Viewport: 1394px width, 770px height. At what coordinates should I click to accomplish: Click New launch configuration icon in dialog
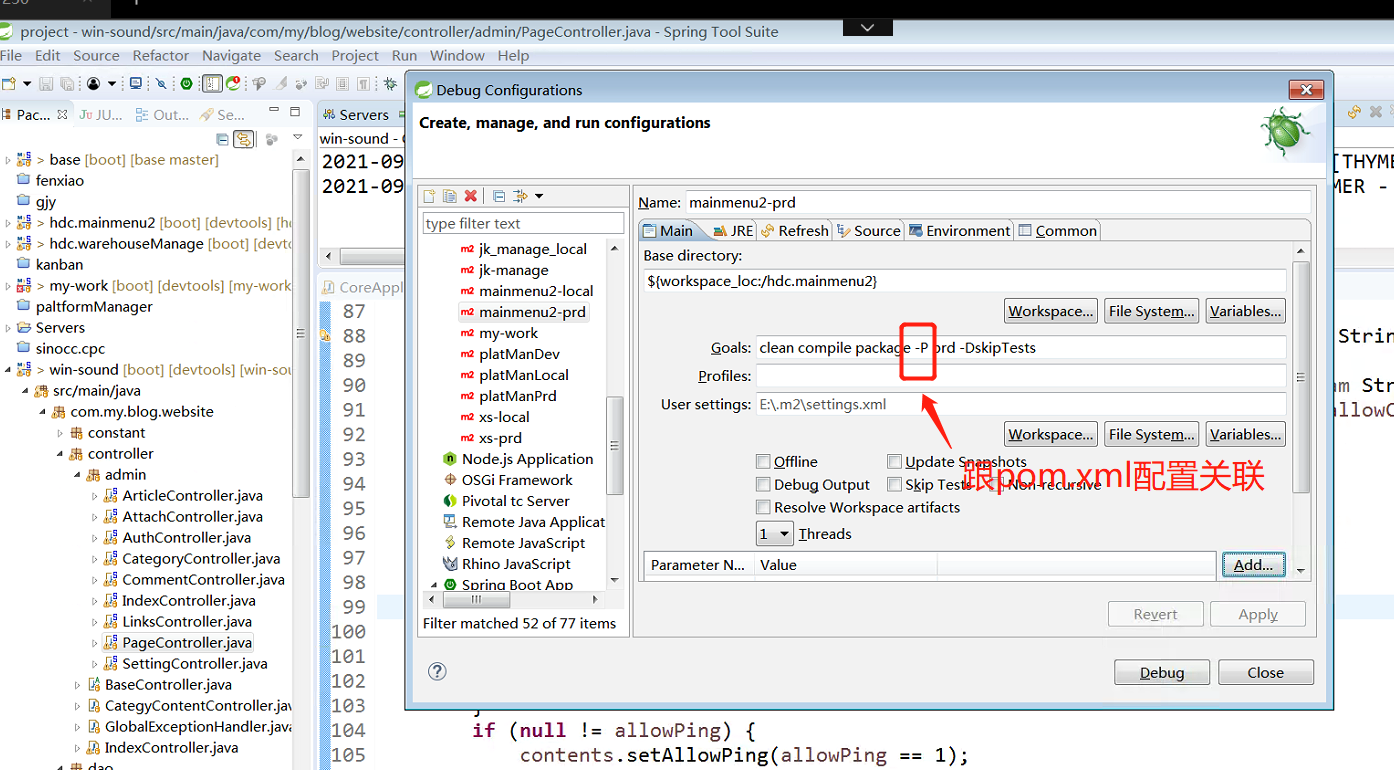[430, 196]
